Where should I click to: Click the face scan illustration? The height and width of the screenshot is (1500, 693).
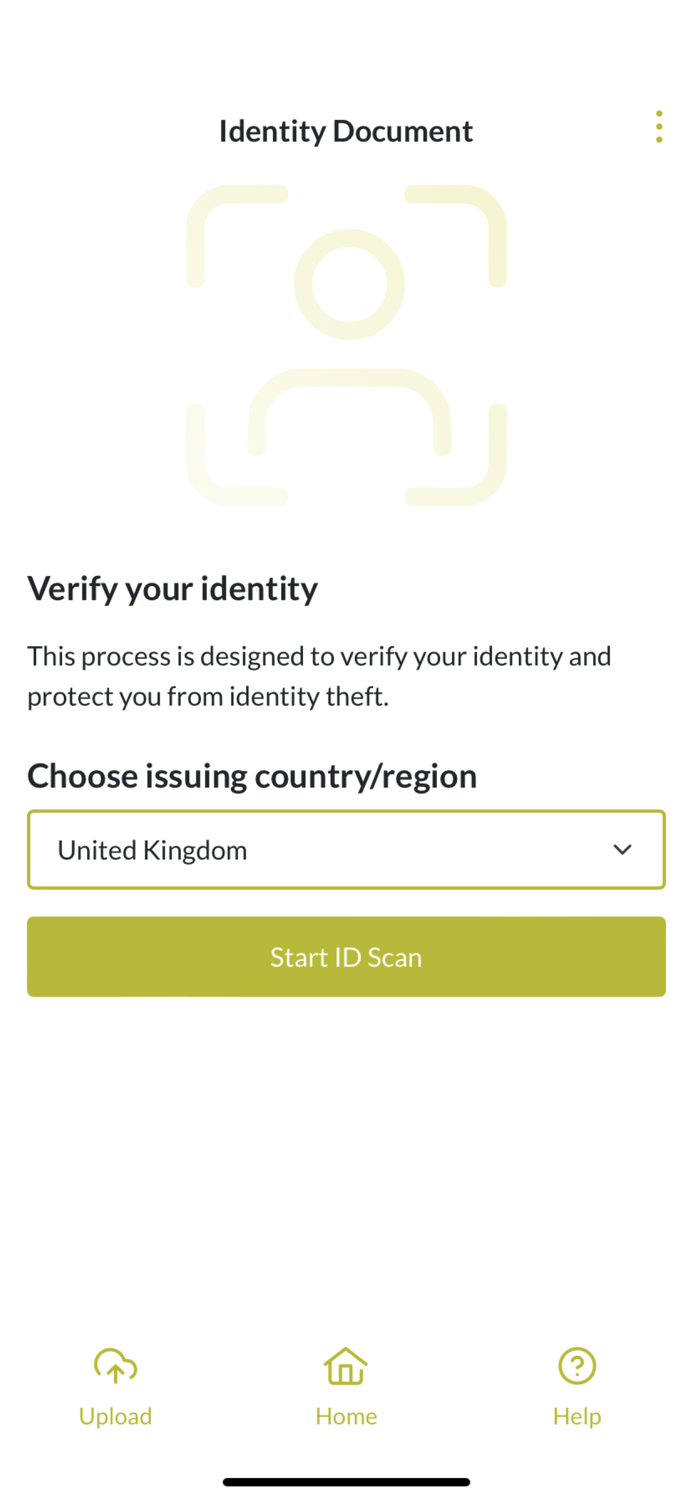(x=346, y=345)
